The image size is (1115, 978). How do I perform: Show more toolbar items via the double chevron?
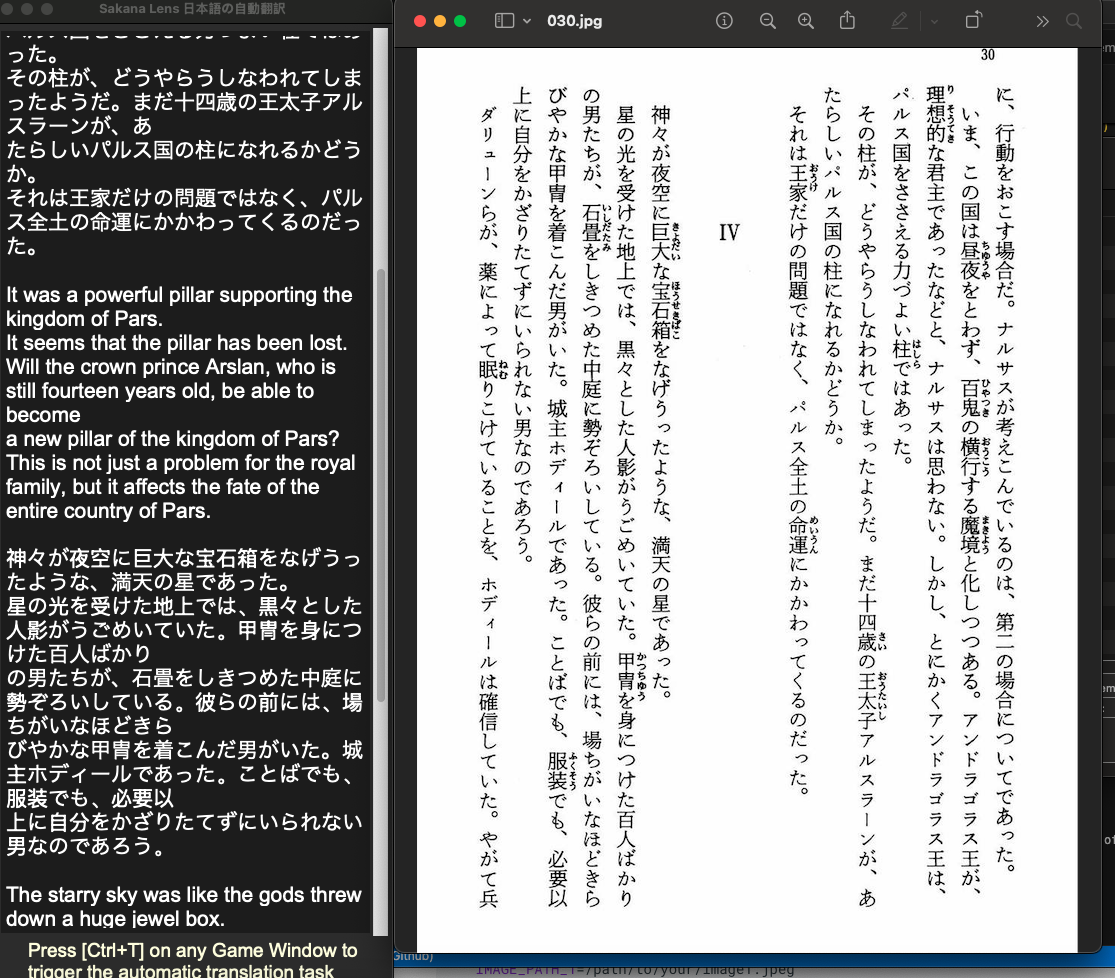(x=1042, y=21)
